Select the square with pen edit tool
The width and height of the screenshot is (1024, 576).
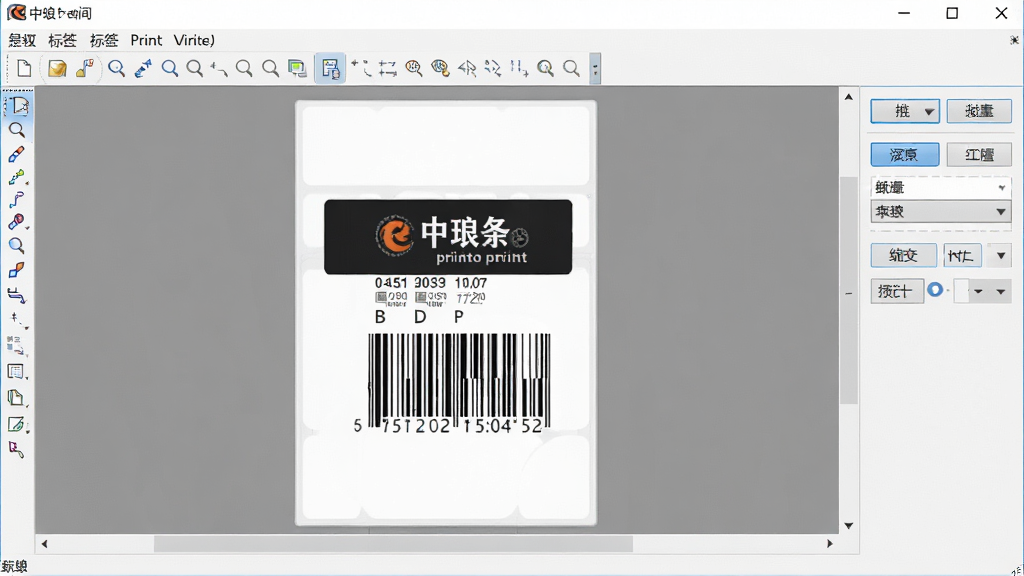pos(16,424)
